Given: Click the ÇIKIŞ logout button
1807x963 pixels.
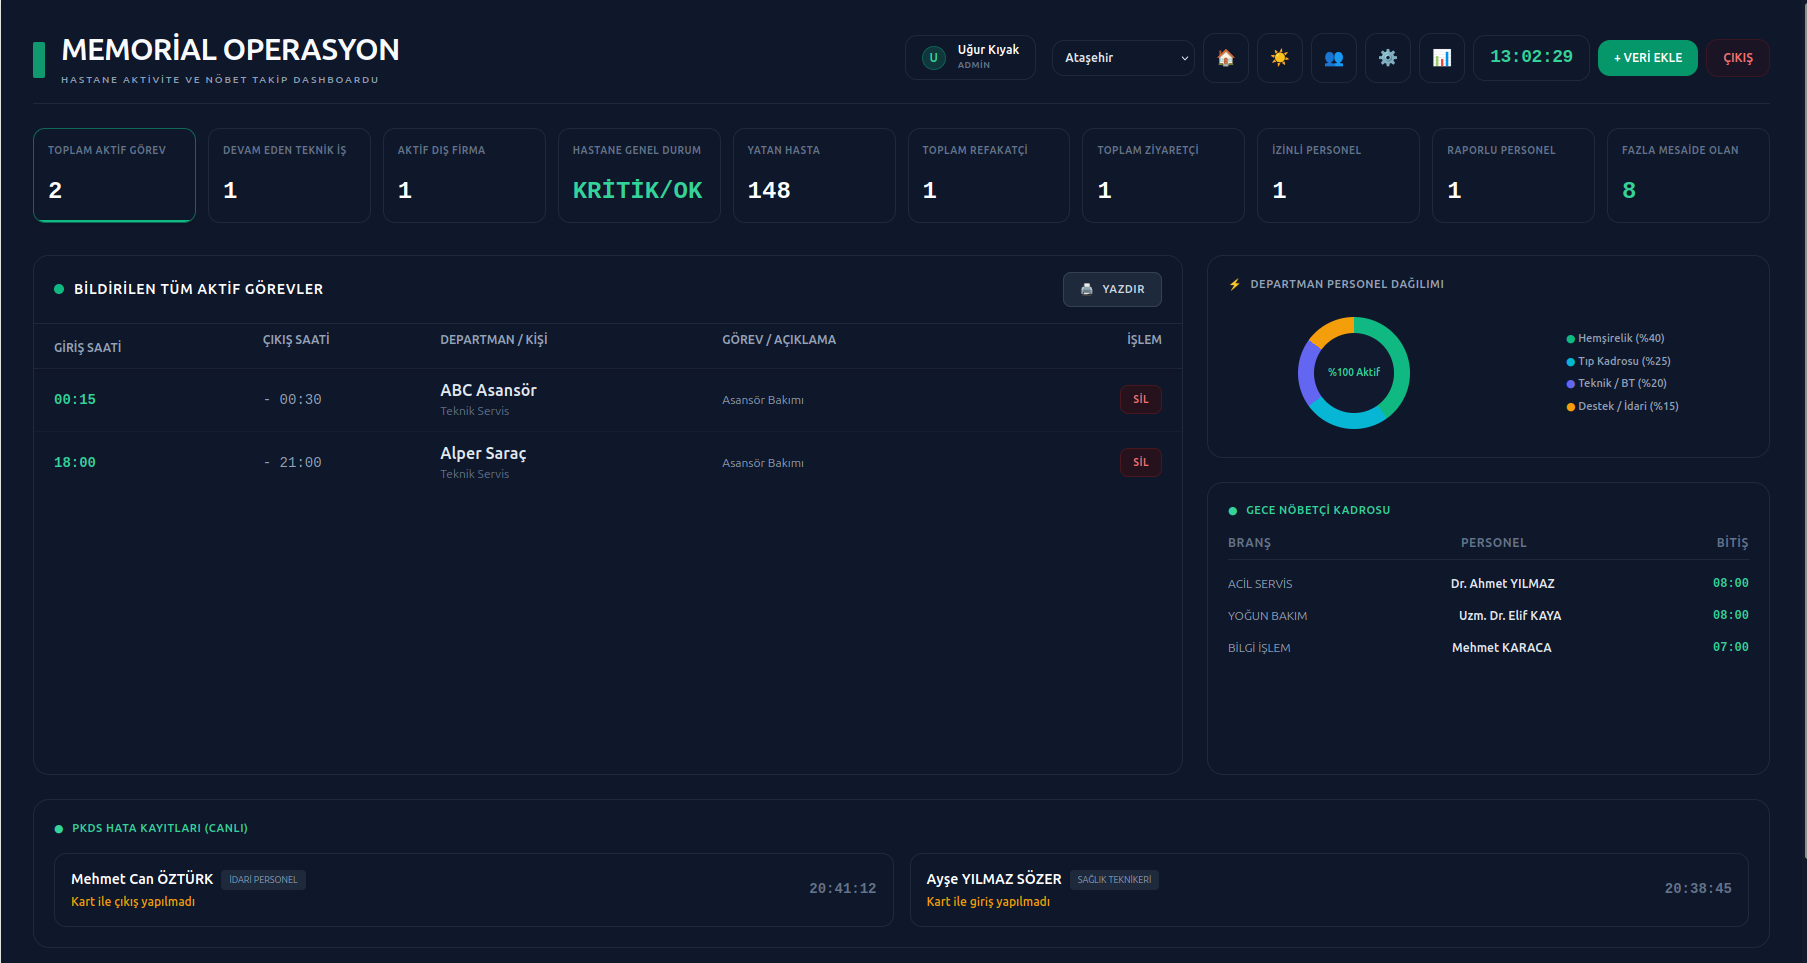Looking at the screenshot, I should (x=1737, y=58).
